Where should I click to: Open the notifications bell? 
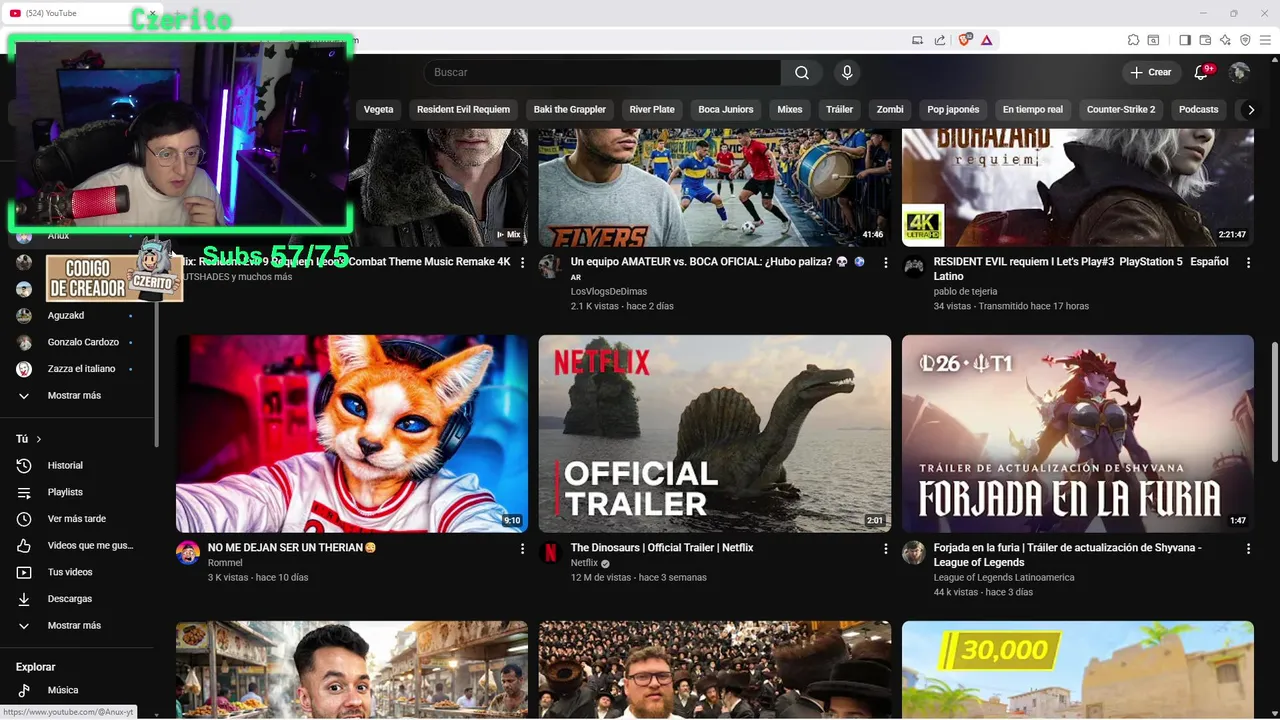point(1202,72)
